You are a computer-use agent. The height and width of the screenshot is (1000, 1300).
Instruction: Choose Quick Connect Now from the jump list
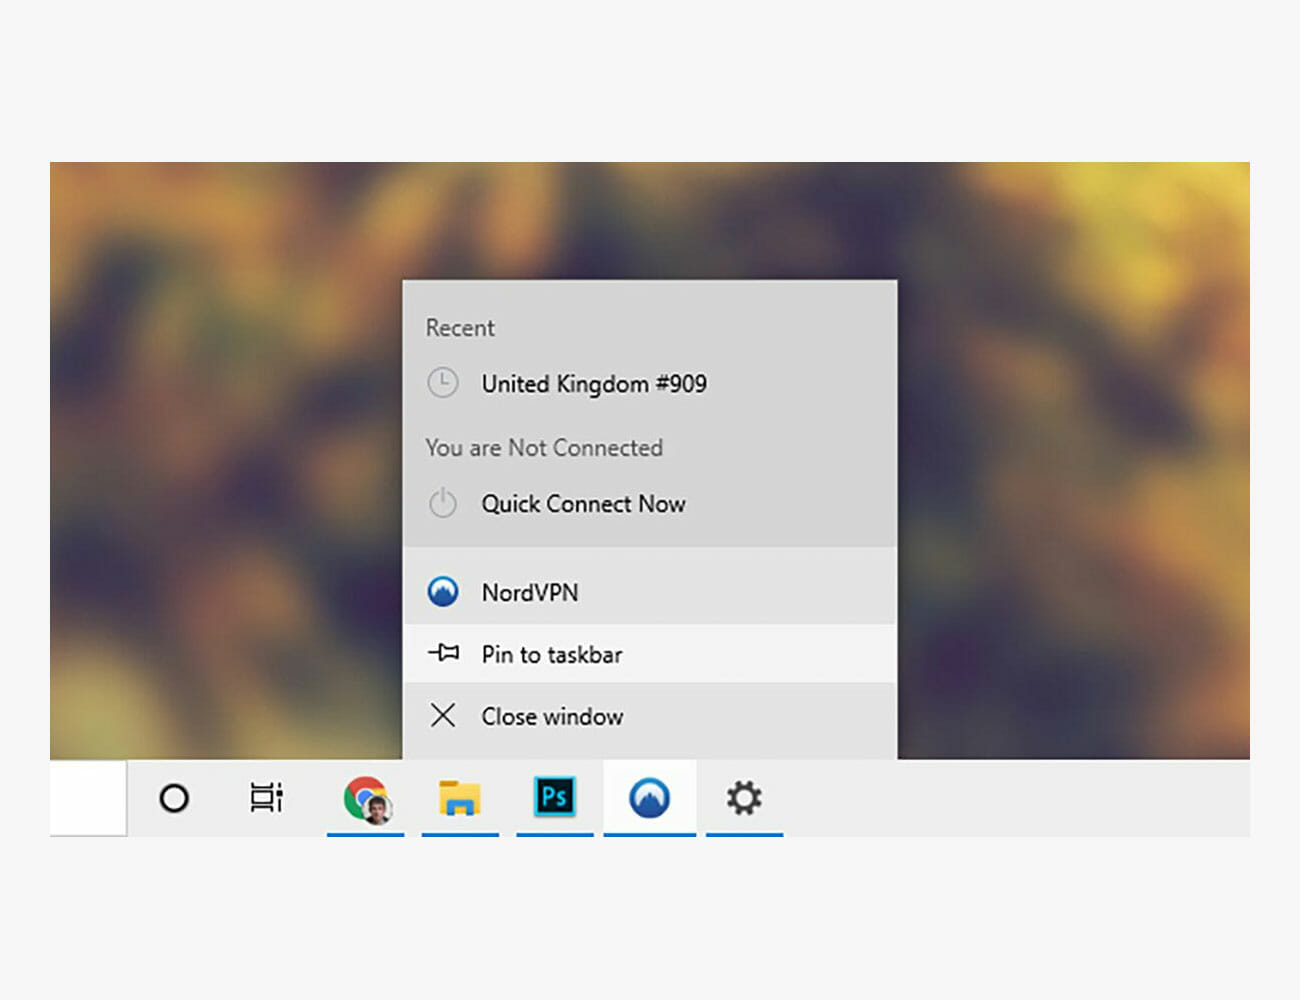pyautogui.click(x=583, y=504)
